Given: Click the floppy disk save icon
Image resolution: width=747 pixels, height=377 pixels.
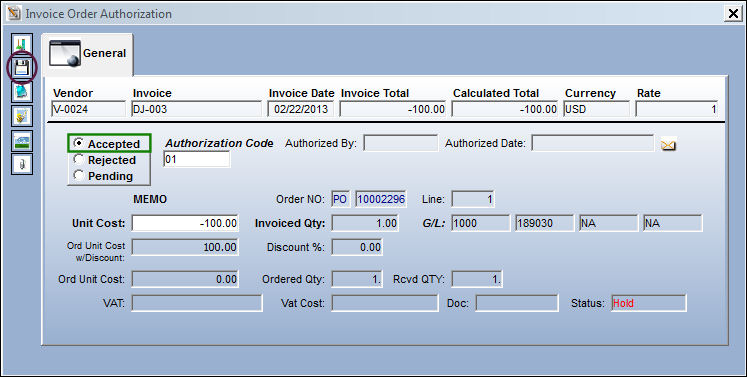Looking at the screenshot, I should click(22, 68).
